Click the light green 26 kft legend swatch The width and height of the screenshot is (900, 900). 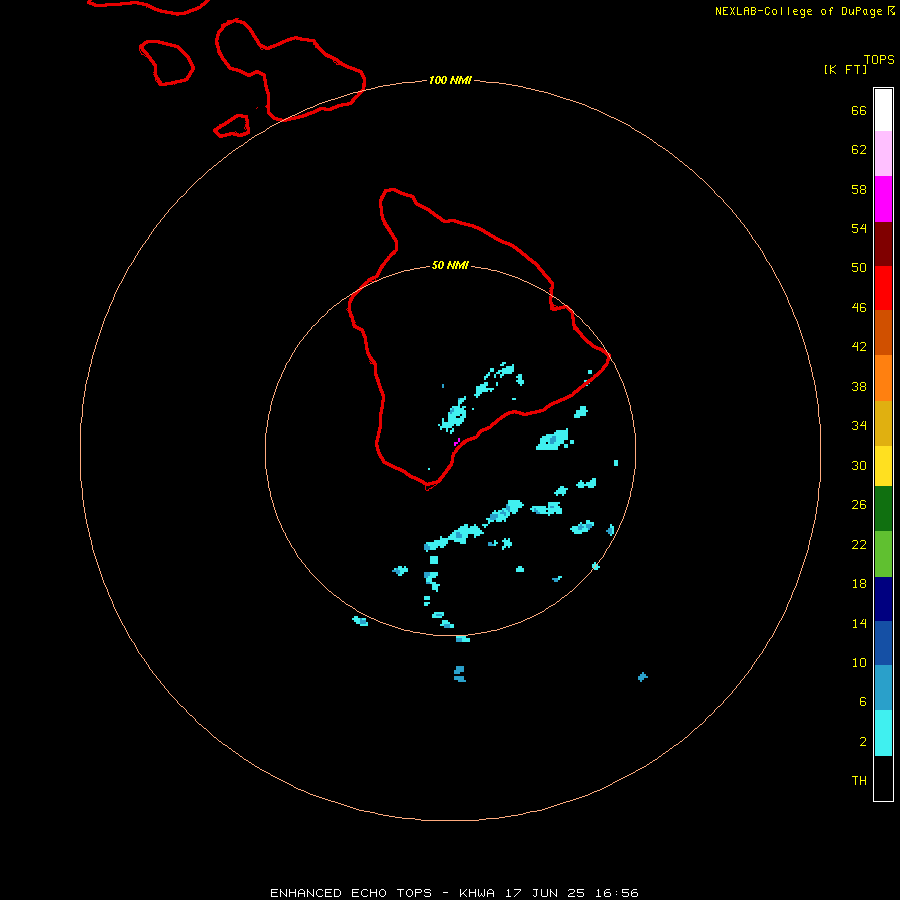coord(883,554)
